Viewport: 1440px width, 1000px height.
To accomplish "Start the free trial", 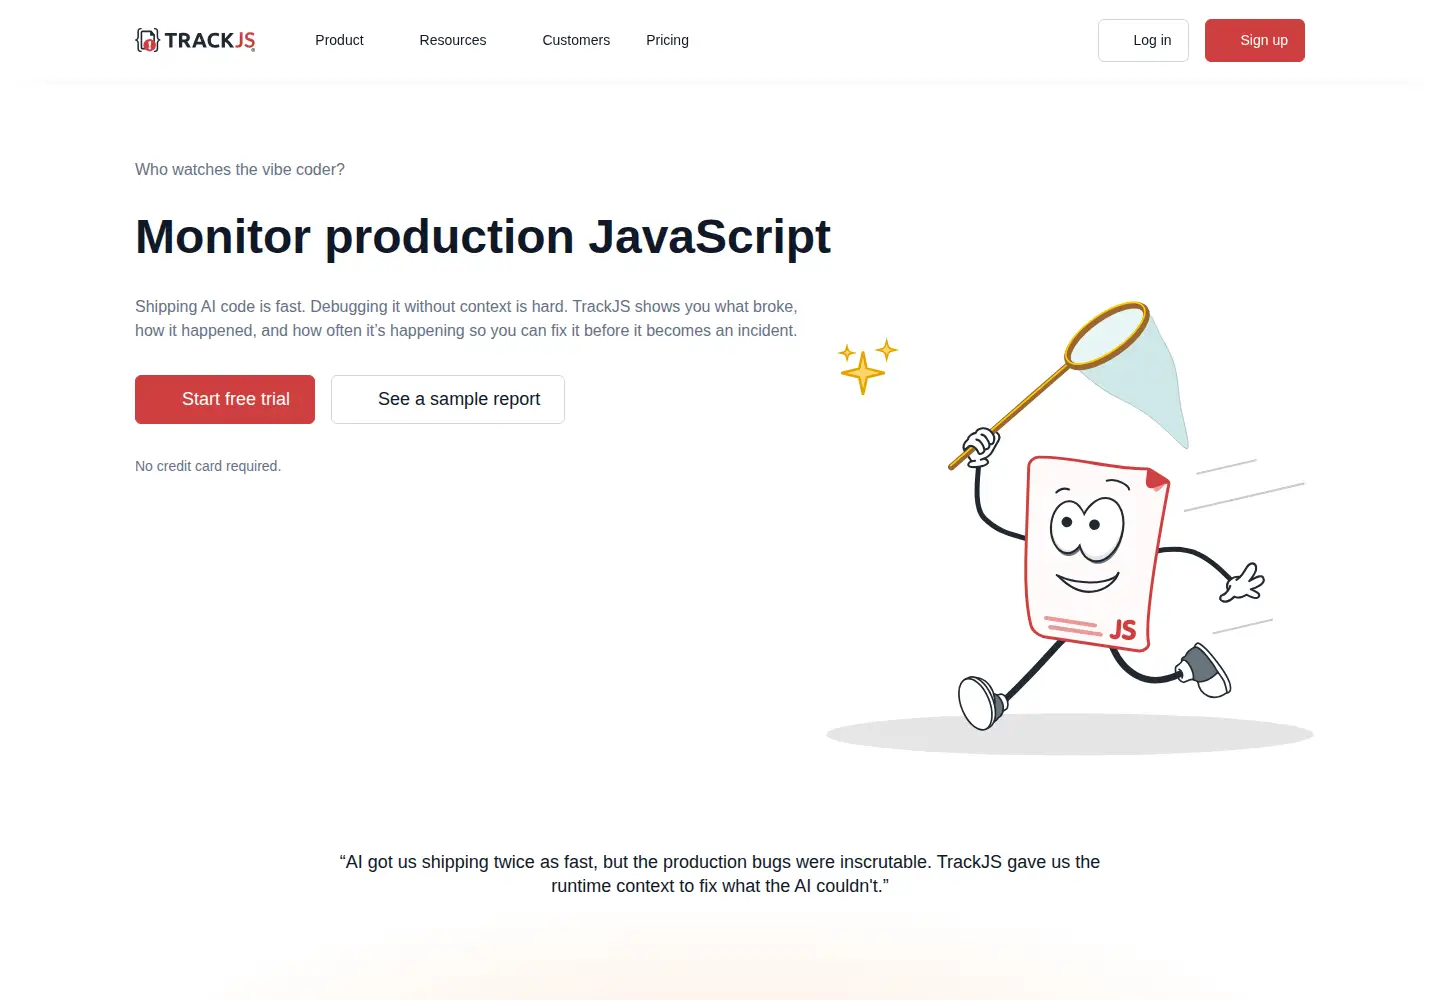I will [x=225, y=399].
